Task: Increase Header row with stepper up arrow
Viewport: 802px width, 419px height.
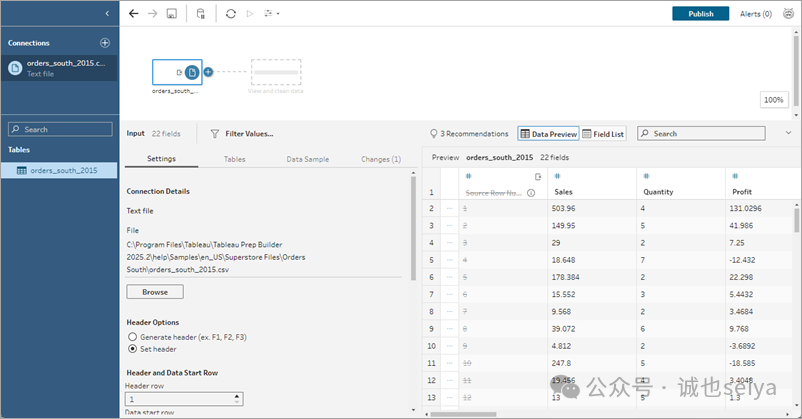Action: point(237,396)
